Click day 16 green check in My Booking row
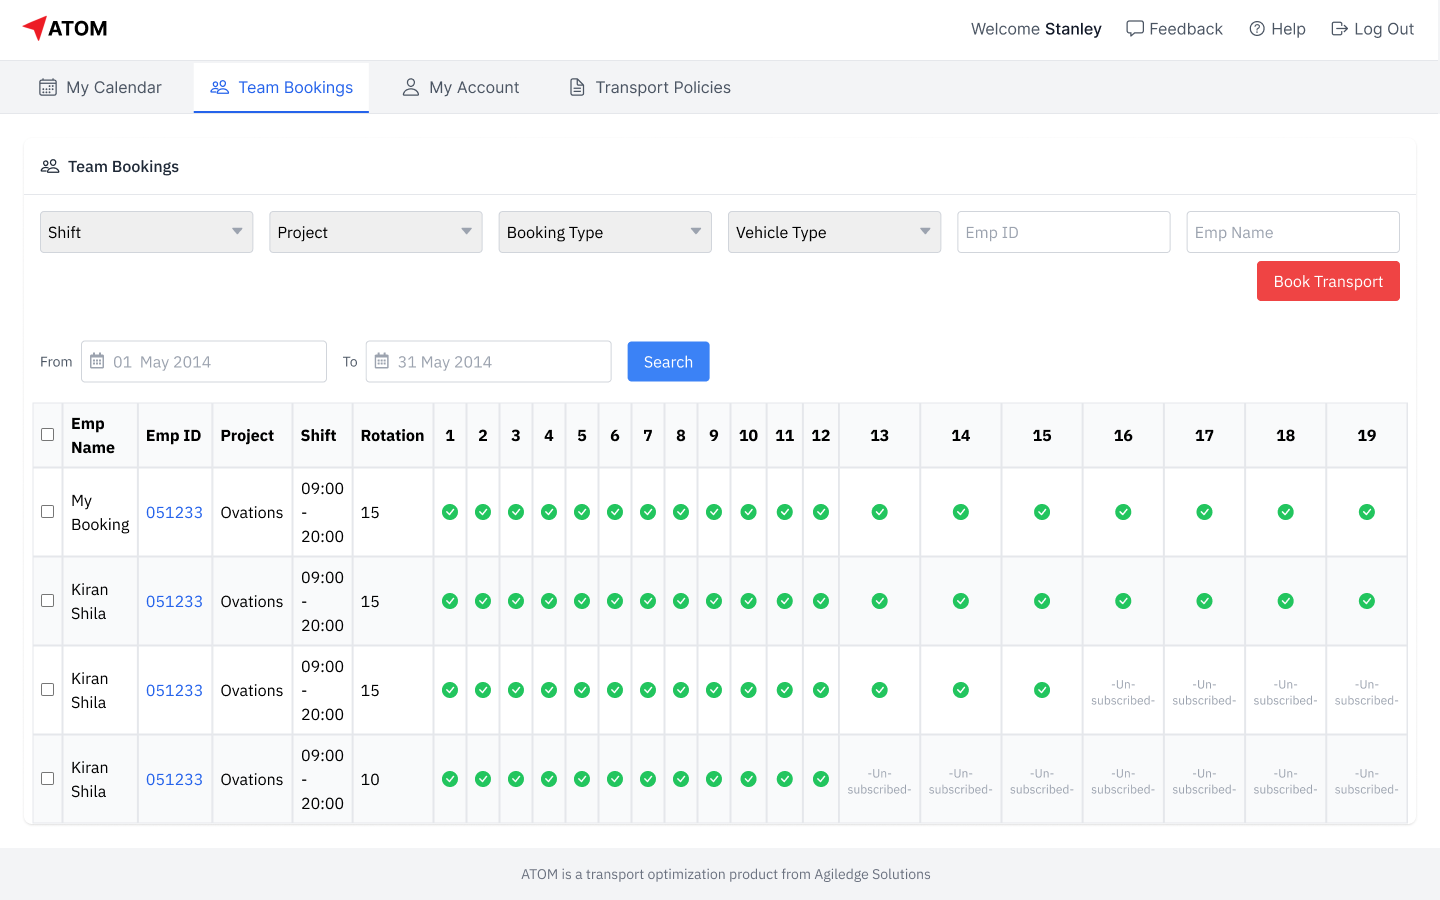Viewport: 1440px width, 900px height. pos(1124,512)
